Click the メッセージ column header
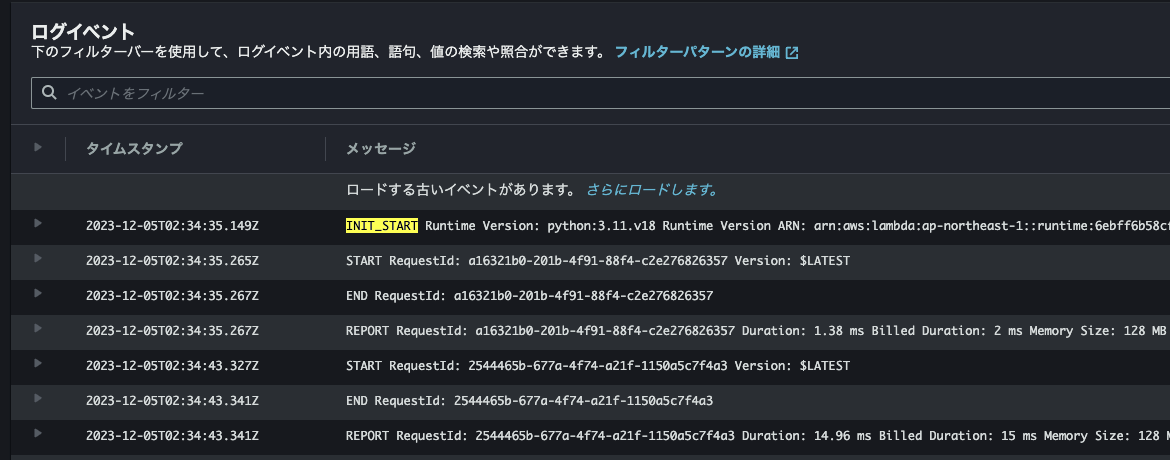The image size is (1170, 460). pyautogui.click(x=381, y=149)
